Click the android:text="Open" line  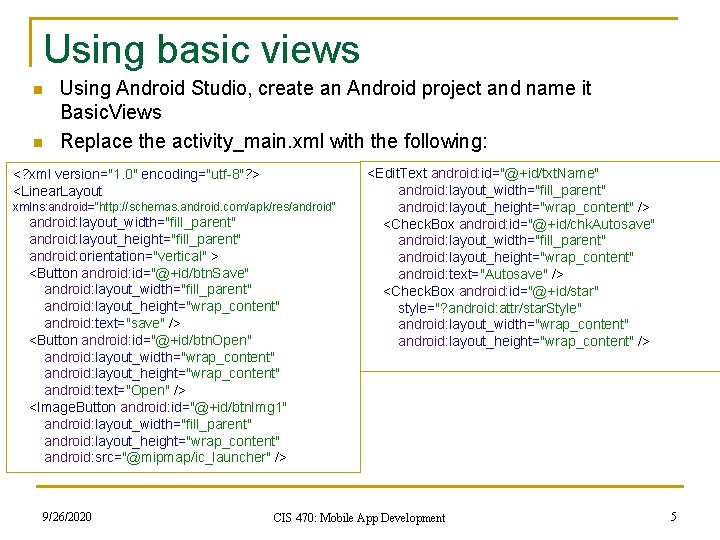tap(115, 390)
